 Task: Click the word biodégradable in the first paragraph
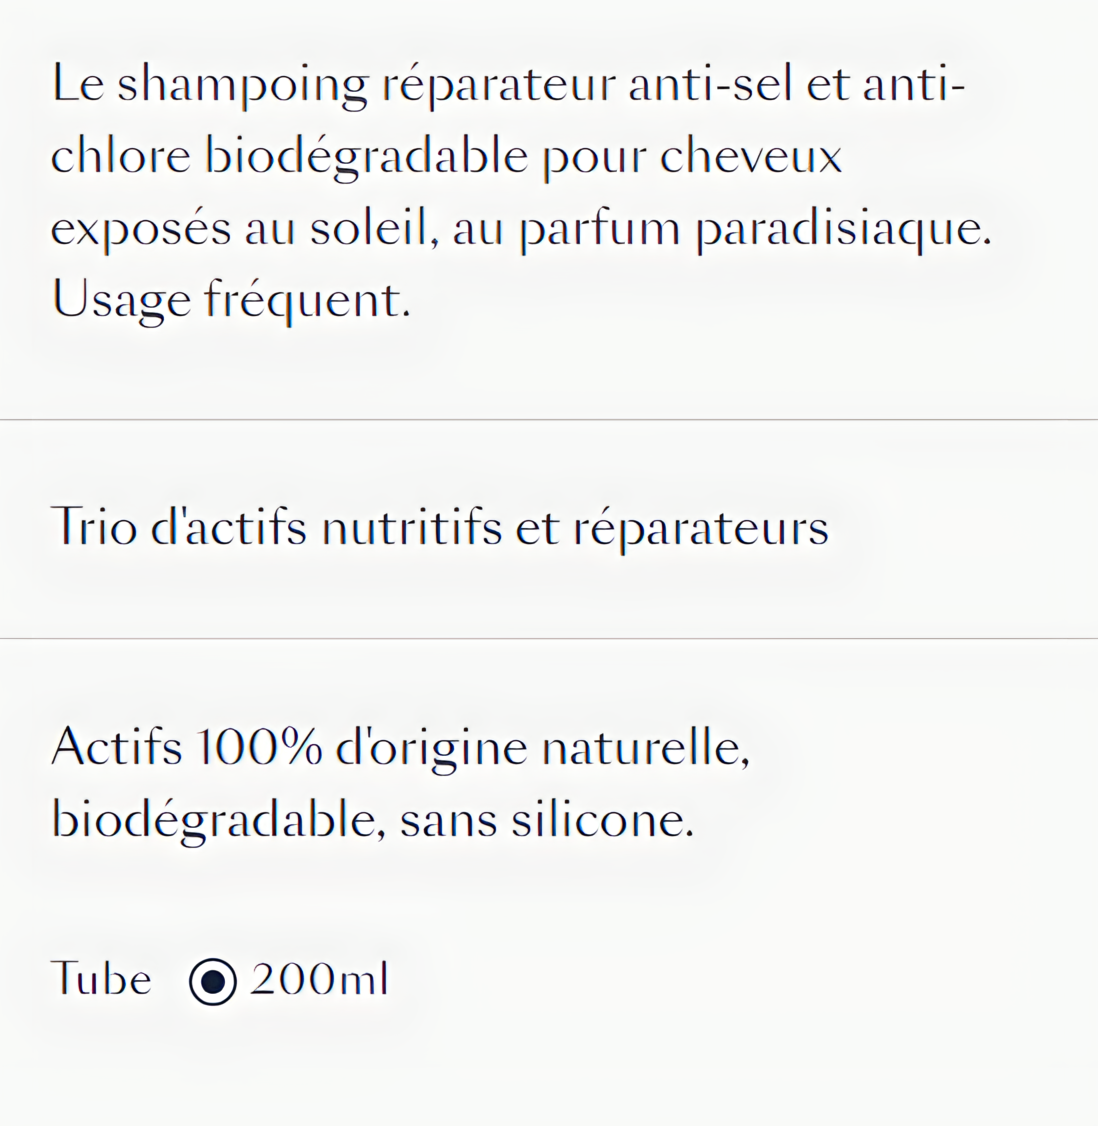[x=366, y=157]
